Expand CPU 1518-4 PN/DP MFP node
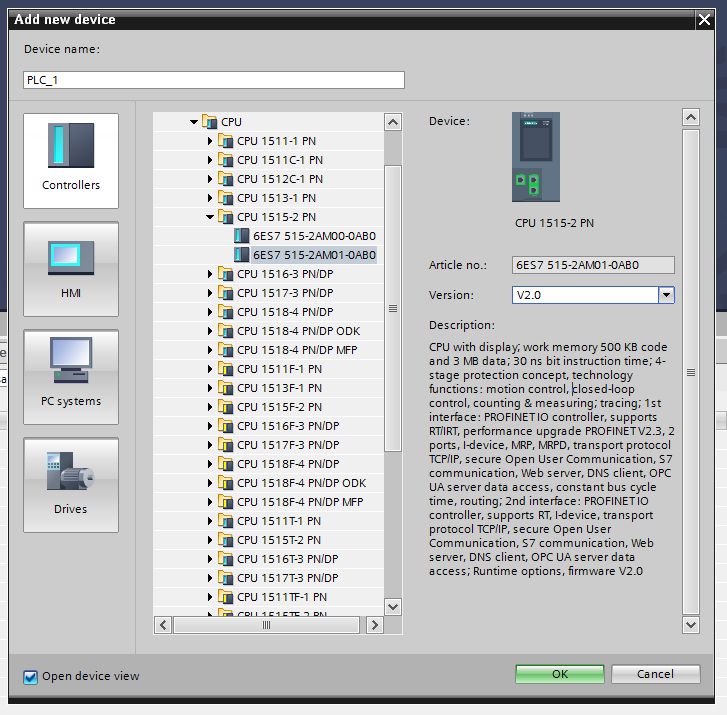This screenshot has height=715, width=727. [x=210, y=350]
